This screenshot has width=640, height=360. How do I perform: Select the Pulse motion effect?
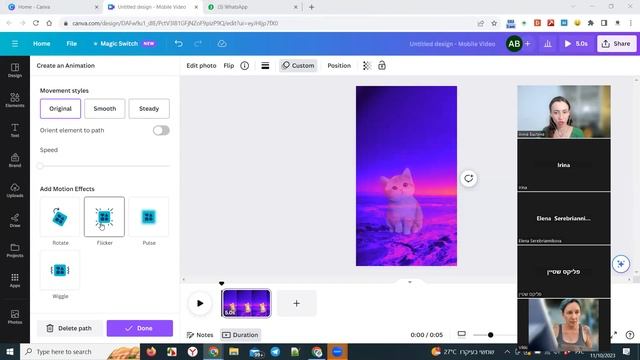[149, 217]
